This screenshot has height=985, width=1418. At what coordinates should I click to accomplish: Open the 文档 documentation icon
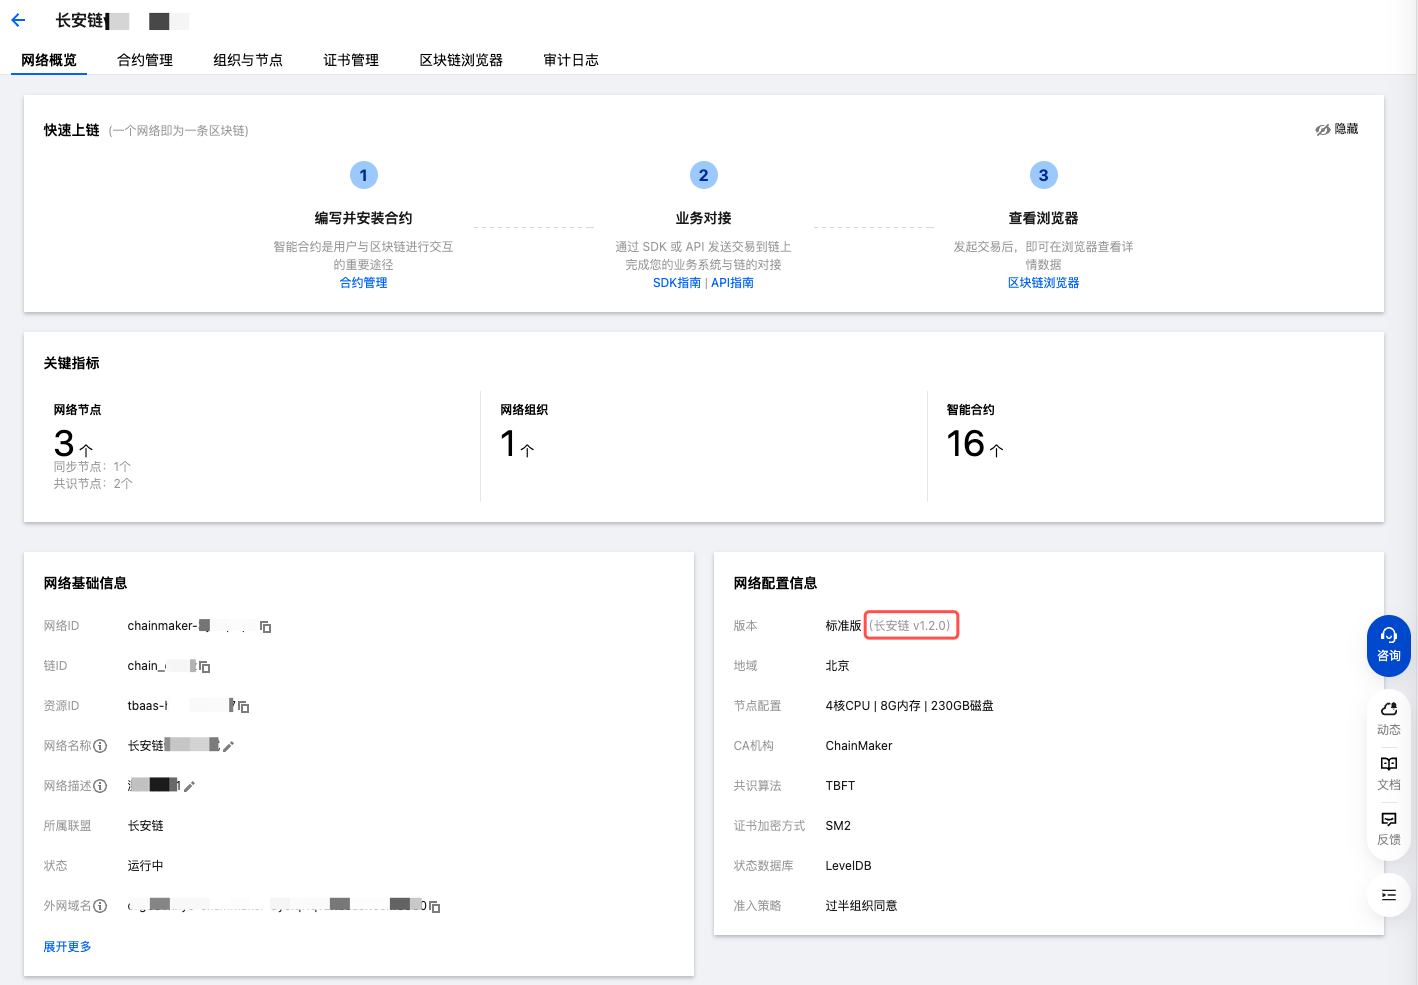(x=1388, y=772)
